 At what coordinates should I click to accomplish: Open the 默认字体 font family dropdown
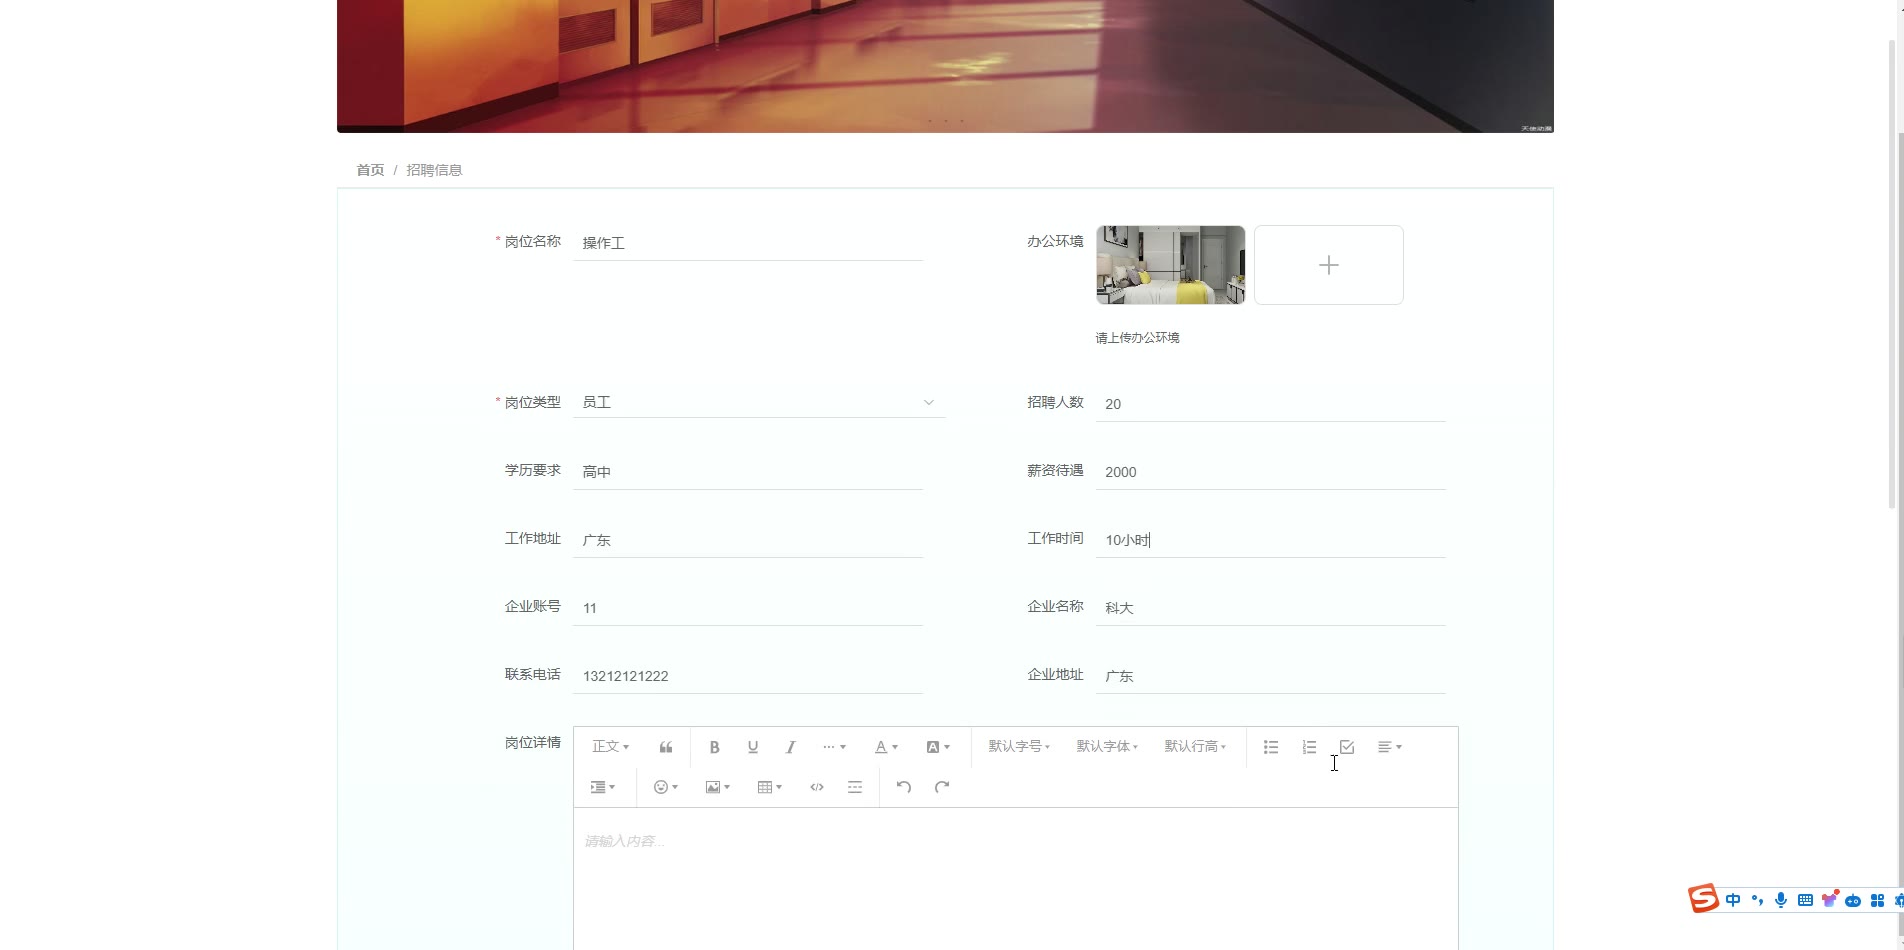tap(1107, 747)
